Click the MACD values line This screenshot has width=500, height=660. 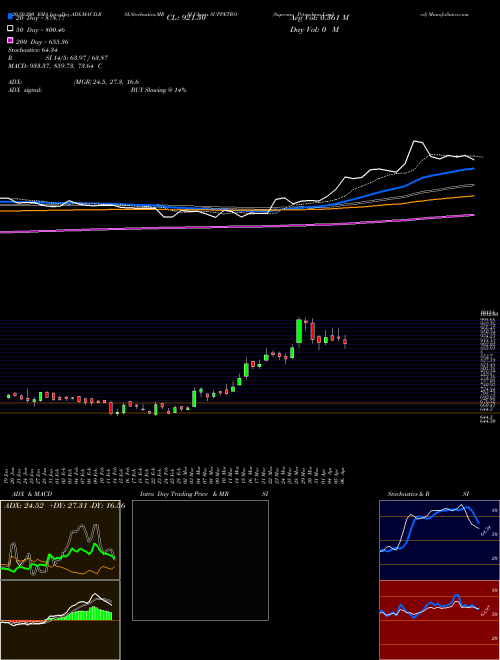55,66
